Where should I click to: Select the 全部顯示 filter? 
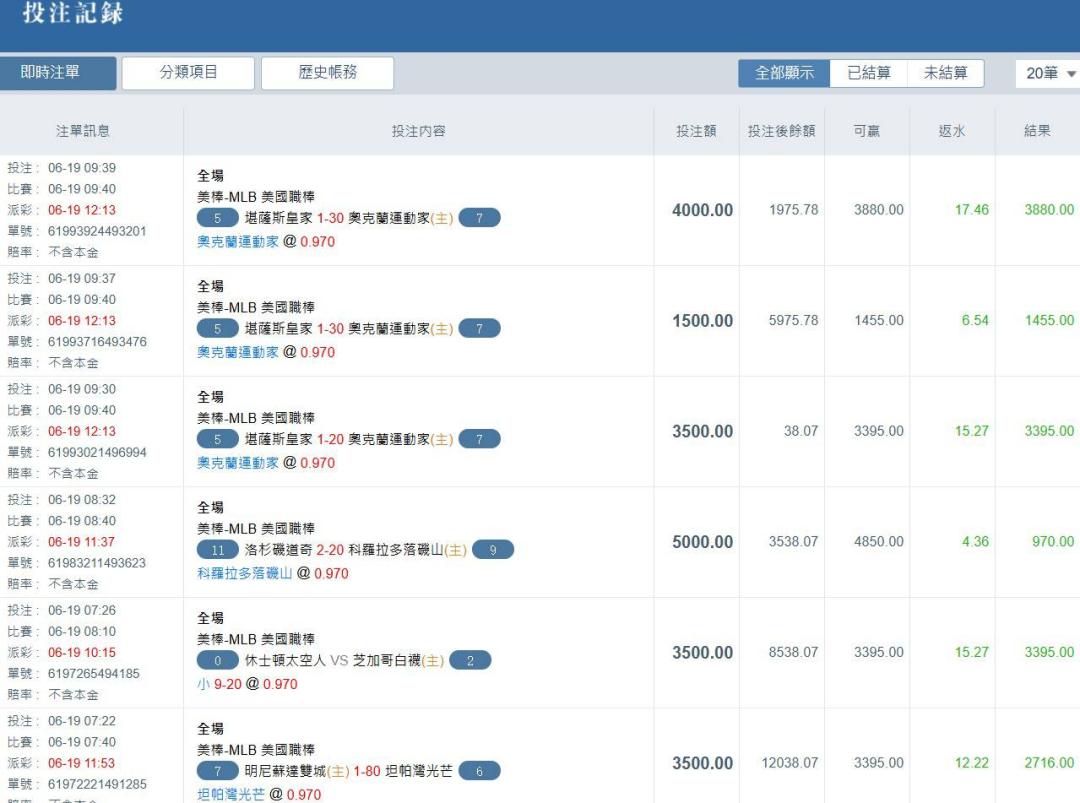point(784,74)
